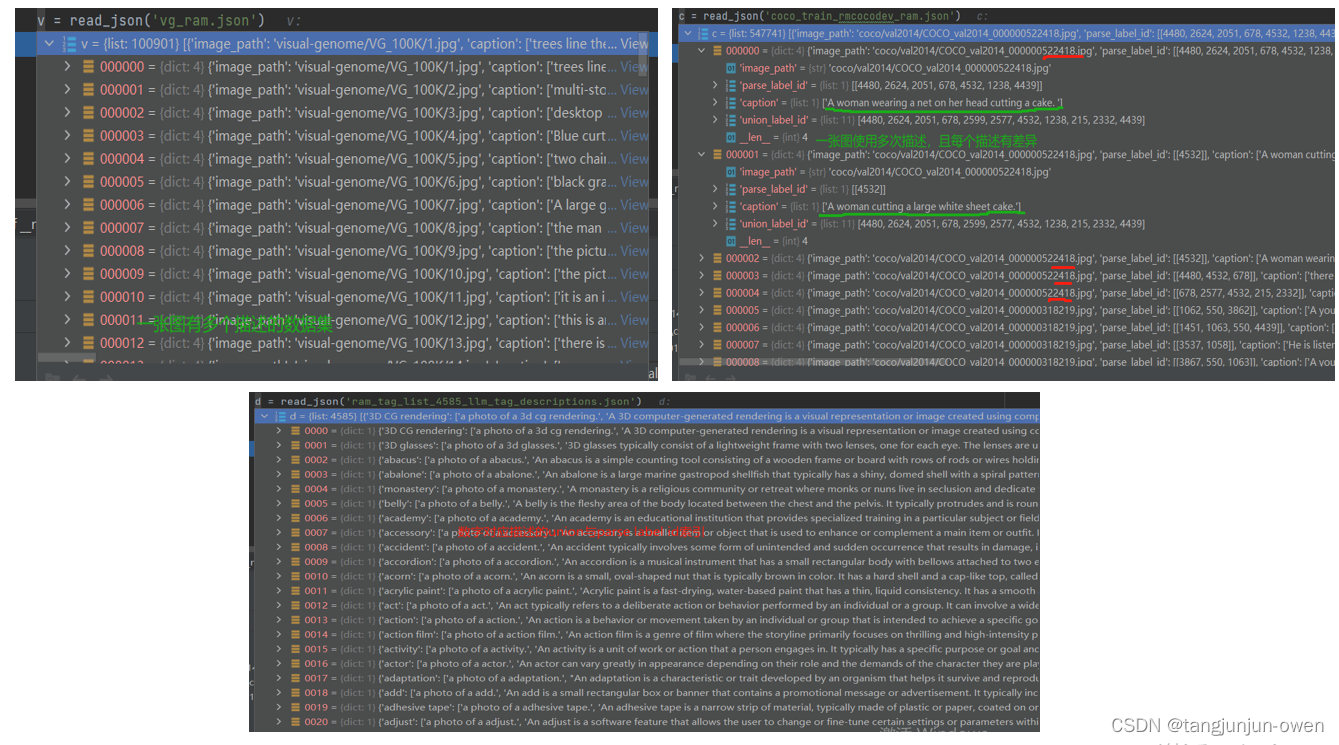Expand caption list 'A woman cutting a large white sheet cake'
The height and width of the screenshot is (745, 1339).
[x=715, y=207]
